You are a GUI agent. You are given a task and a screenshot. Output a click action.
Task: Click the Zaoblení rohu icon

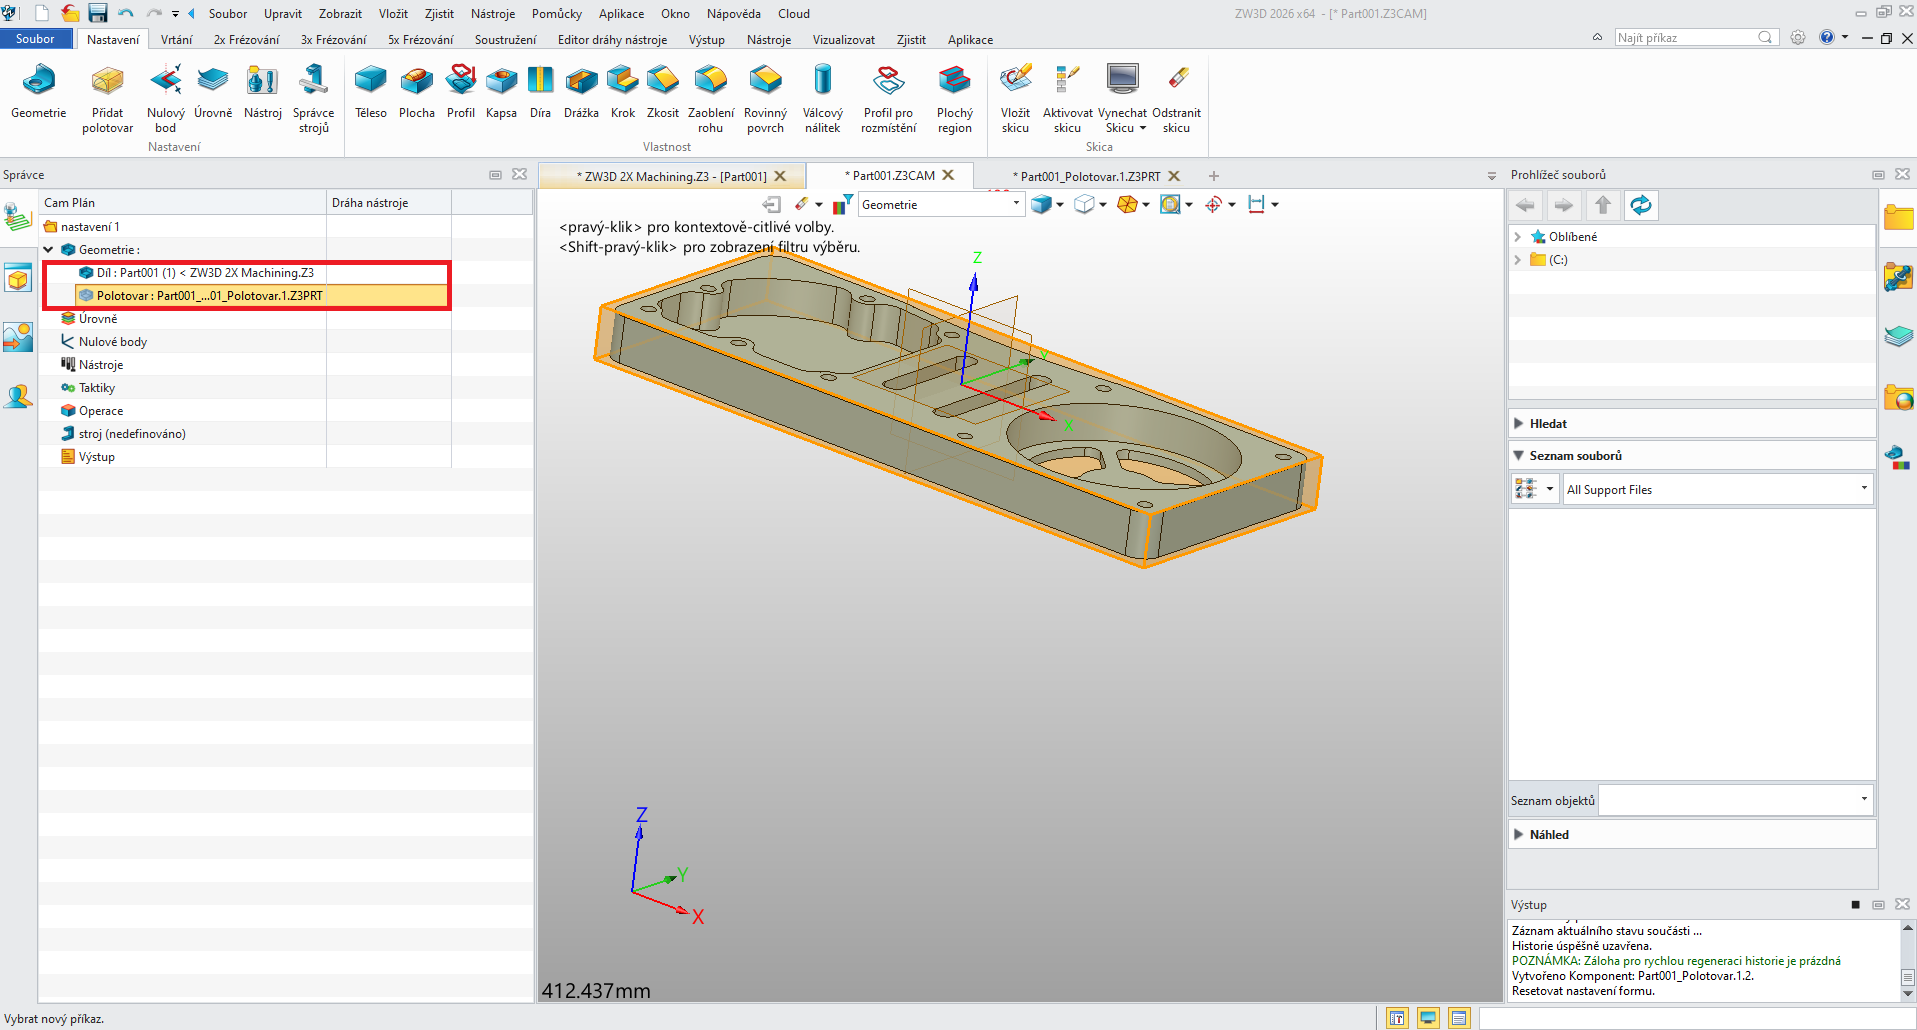711,99
